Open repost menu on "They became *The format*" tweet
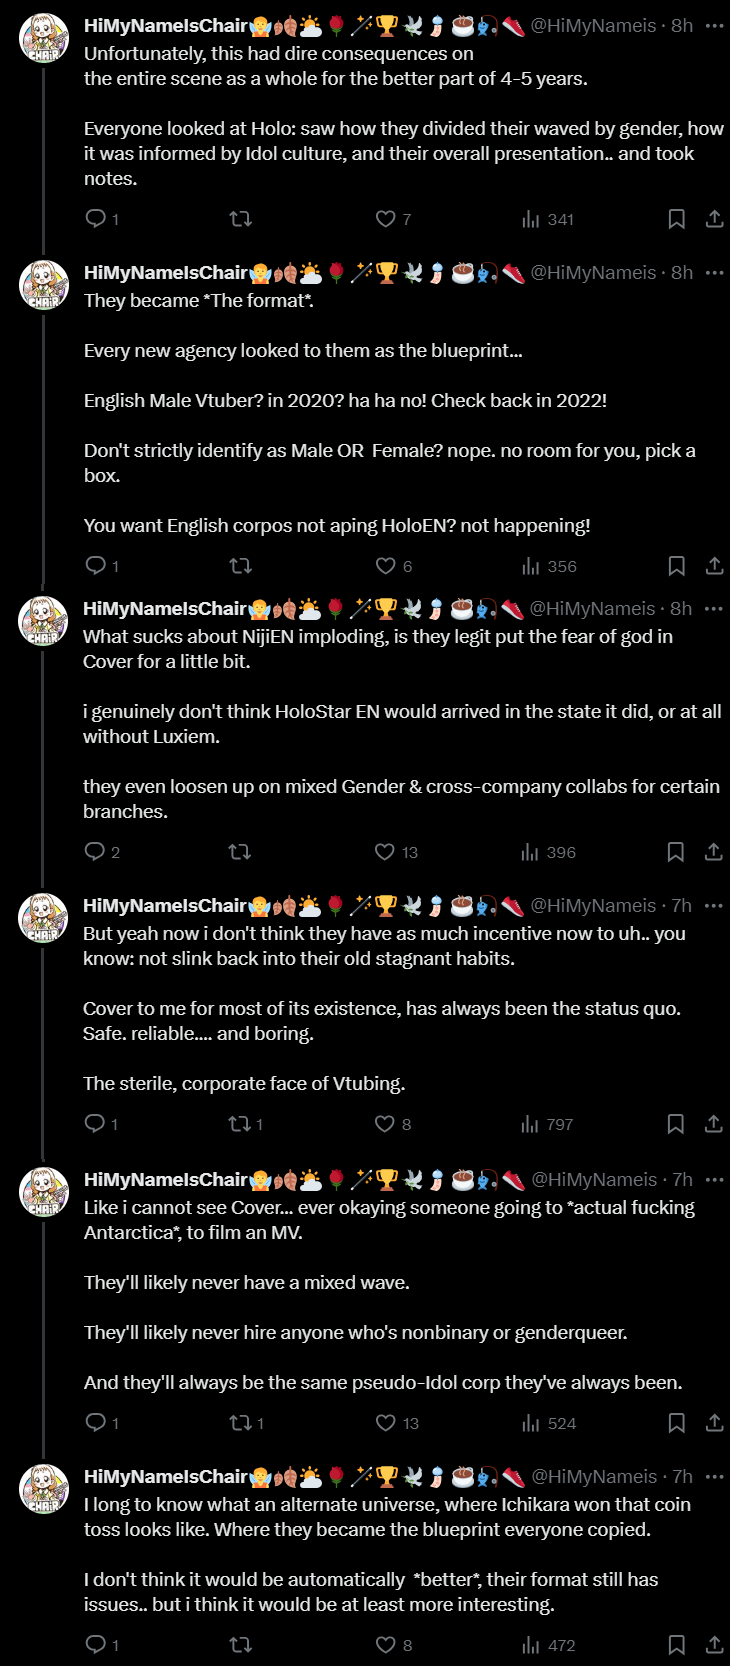 (241, 566)
